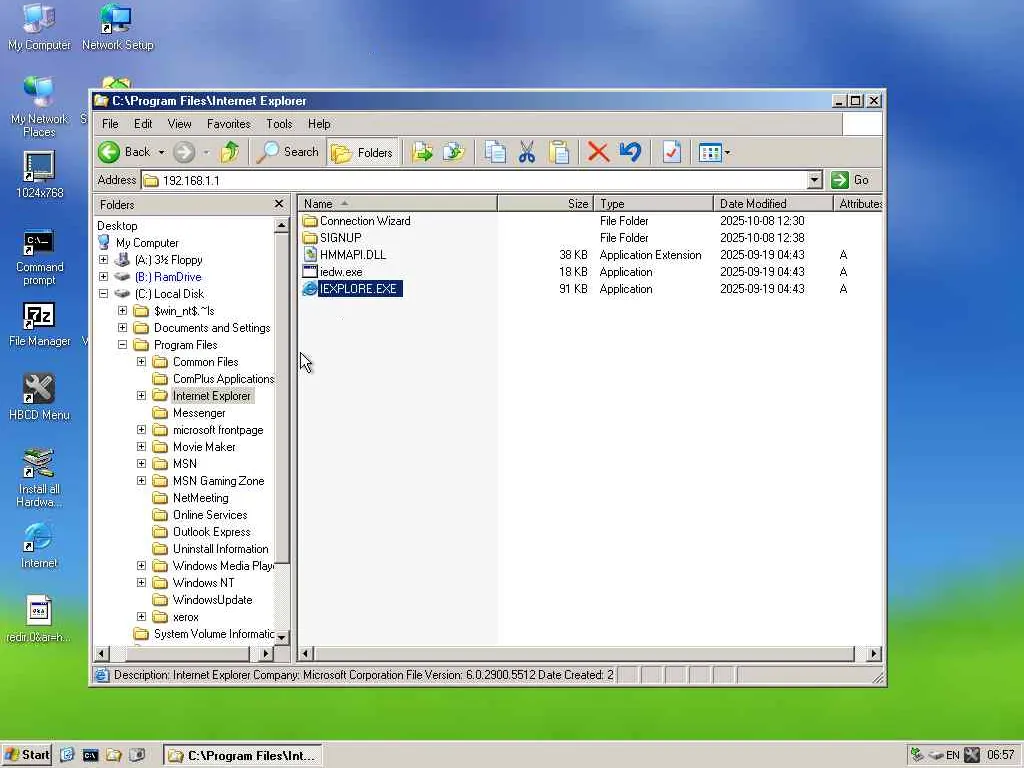Click the EN language tray indicator

pyautogui.click(x=952, y=756)
